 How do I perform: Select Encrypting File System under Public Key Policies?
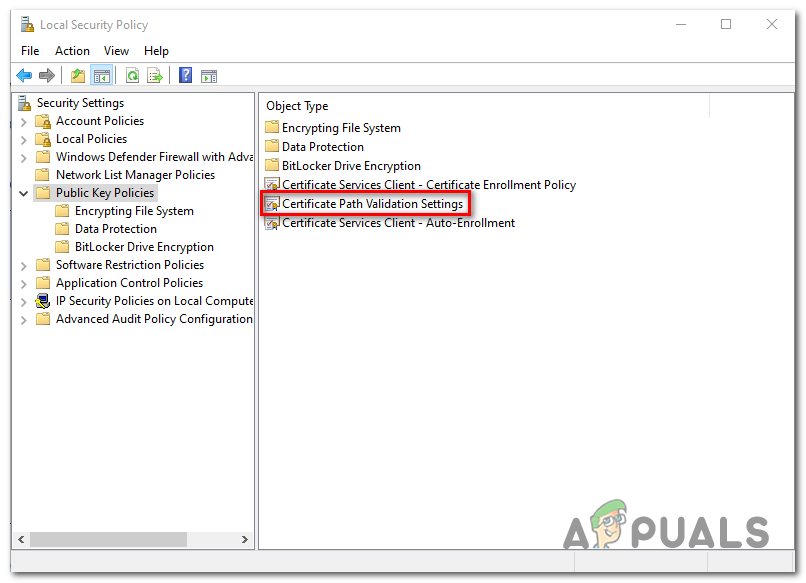point(134,211)
